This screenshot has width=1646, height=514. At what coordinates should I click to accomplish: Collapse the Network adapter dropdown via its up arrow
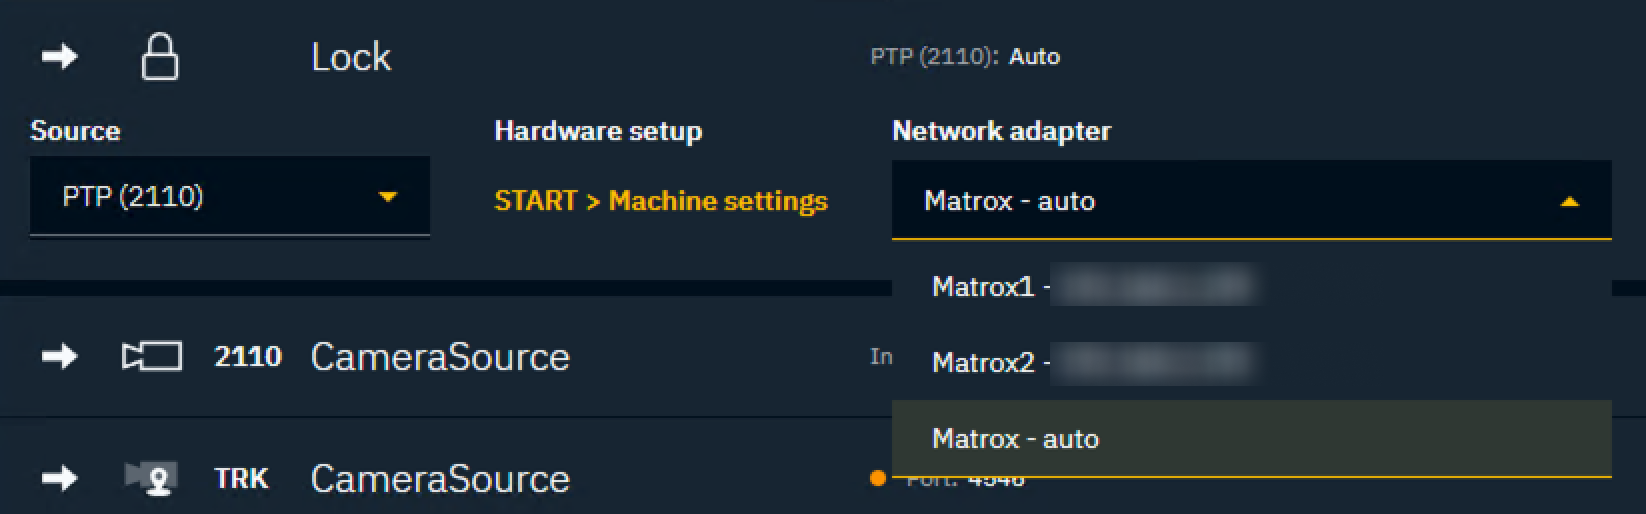click(1569, 202)
